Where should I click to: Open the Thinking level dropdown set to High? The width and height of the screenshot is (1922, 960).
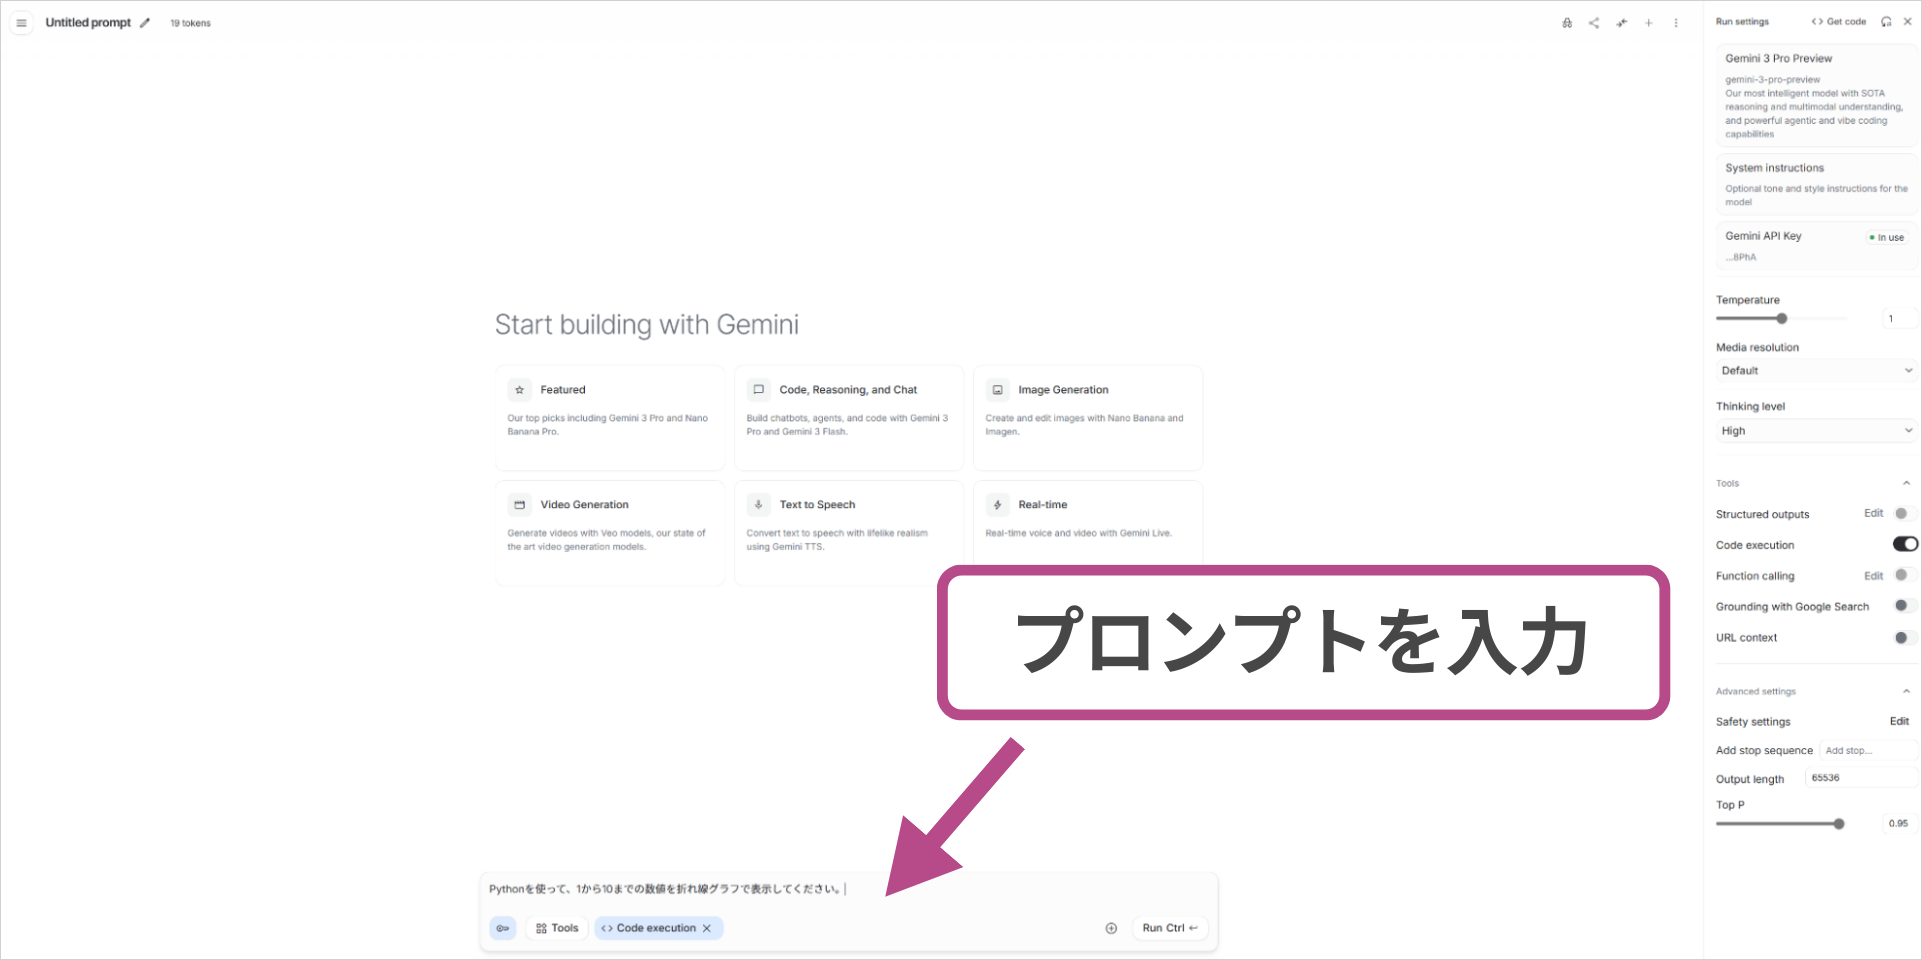(x=1816, y=430)
